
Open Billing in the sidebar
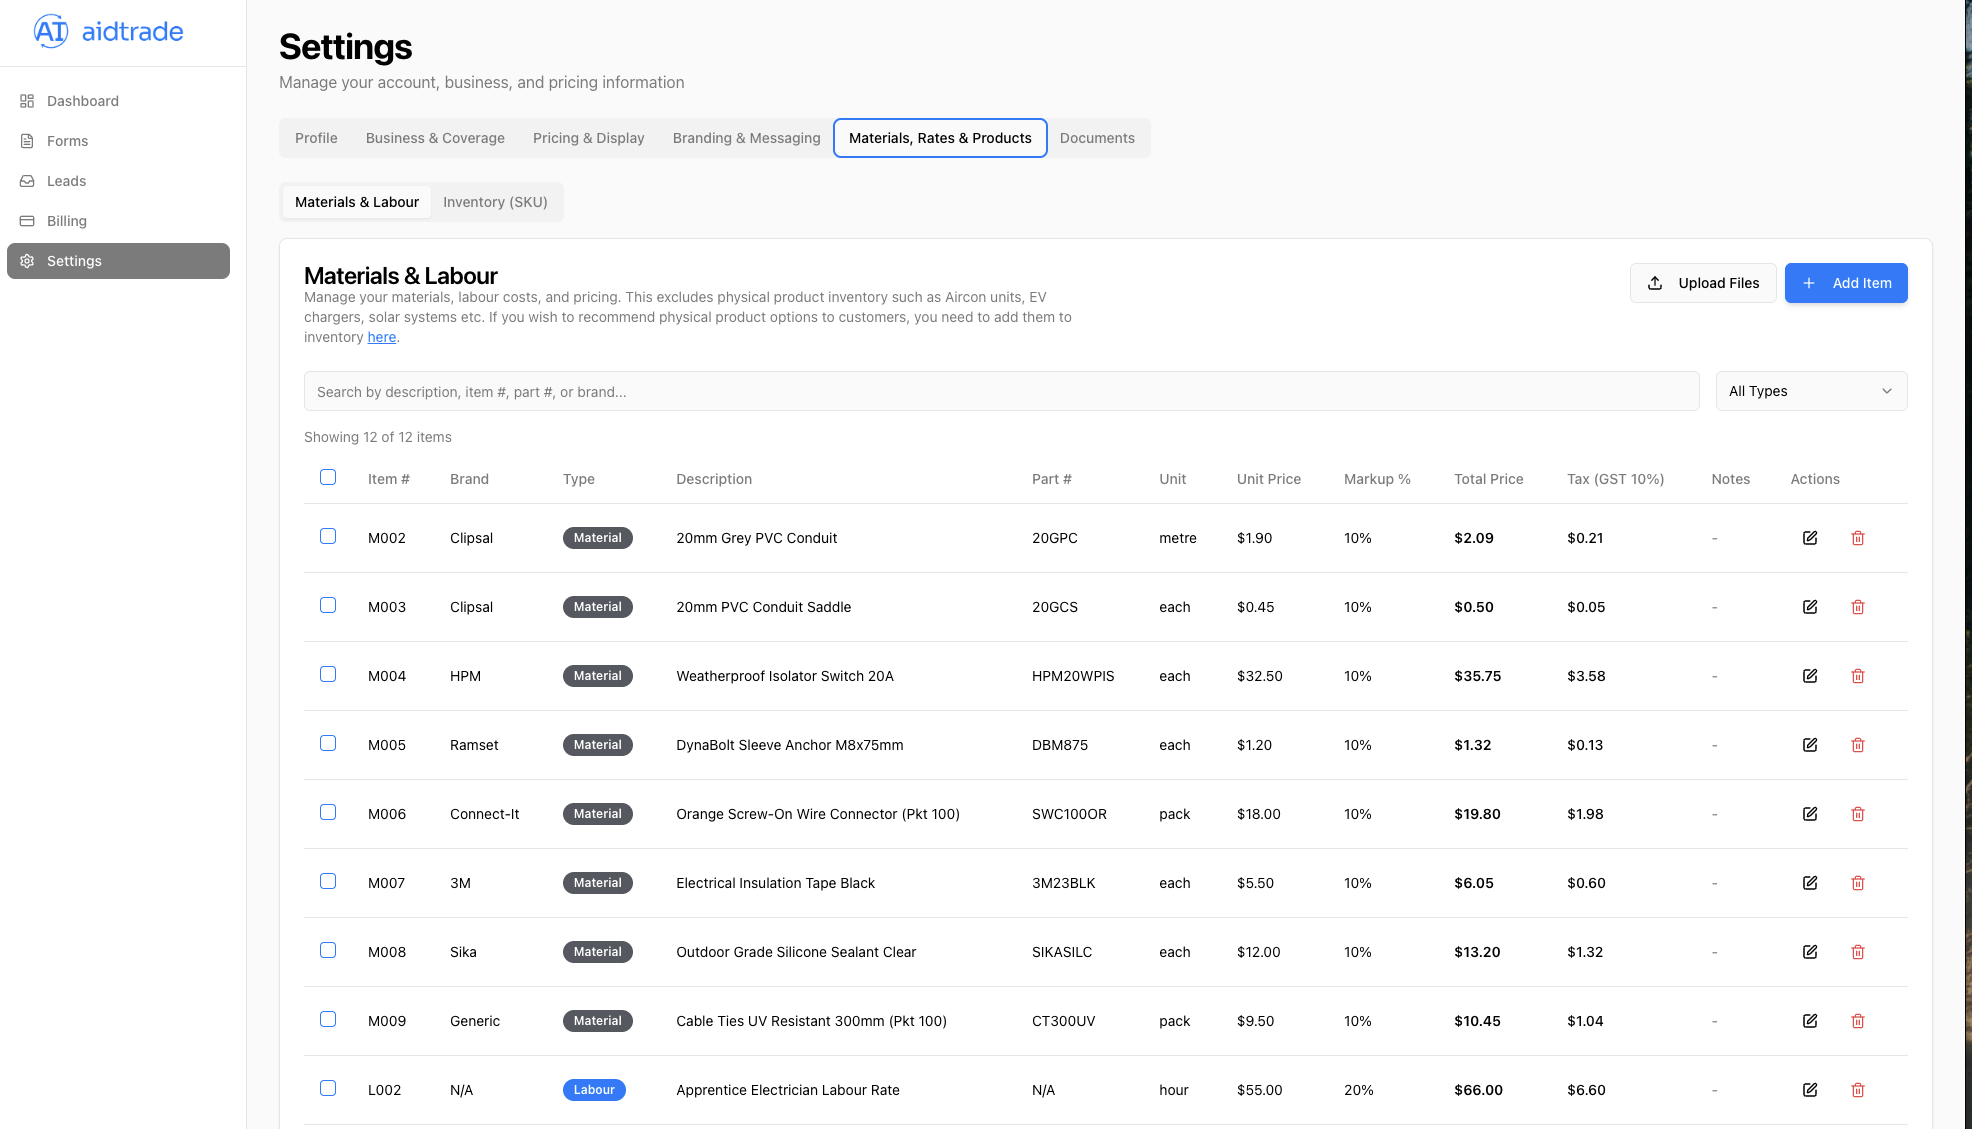coord(118,221)
